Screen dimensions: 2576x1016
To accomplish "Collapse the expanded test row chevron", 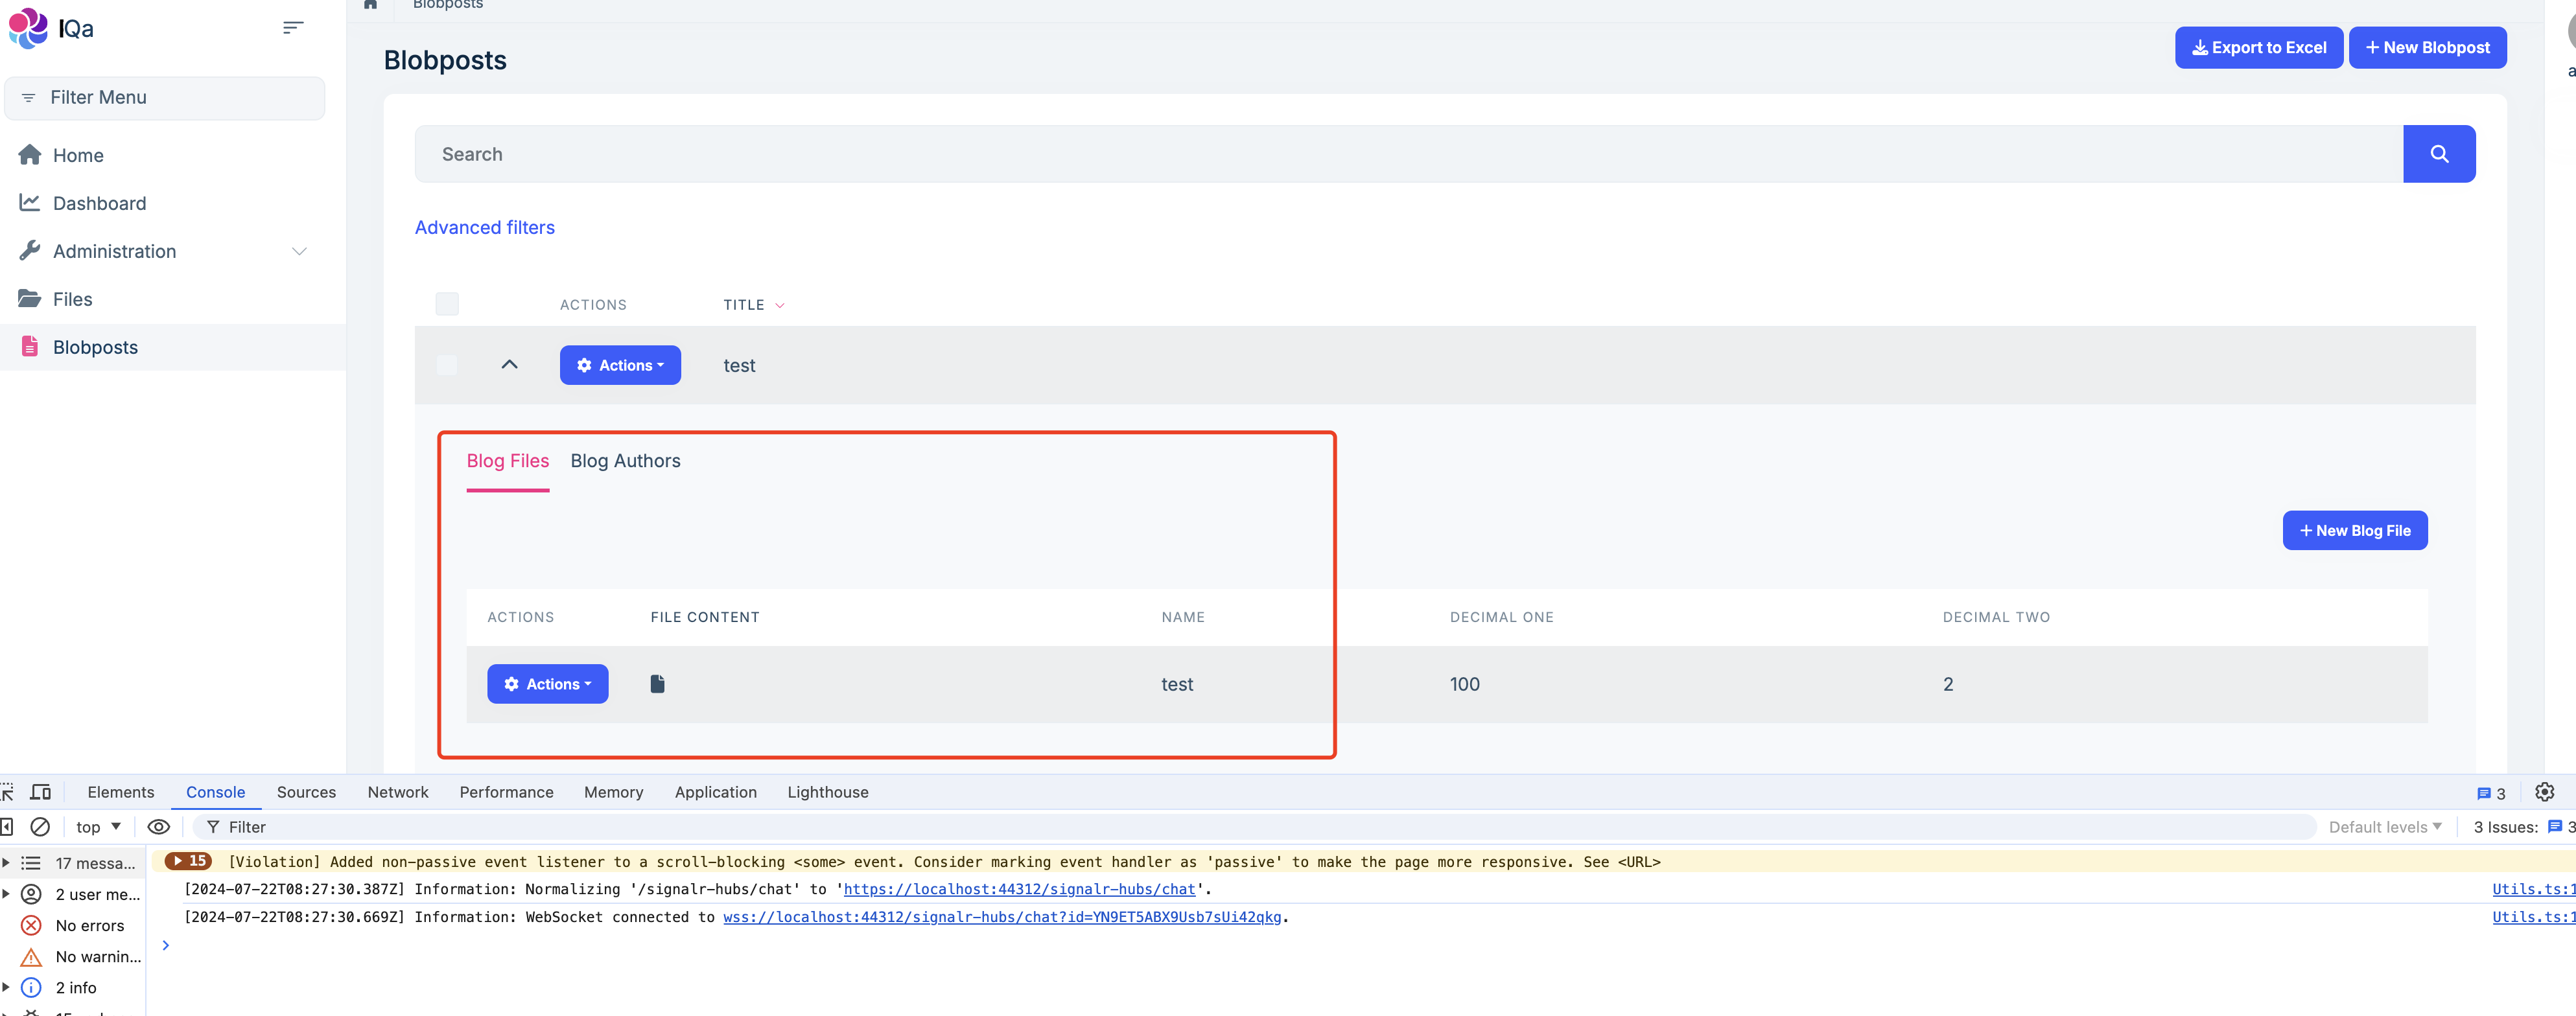I will [509, 365].
